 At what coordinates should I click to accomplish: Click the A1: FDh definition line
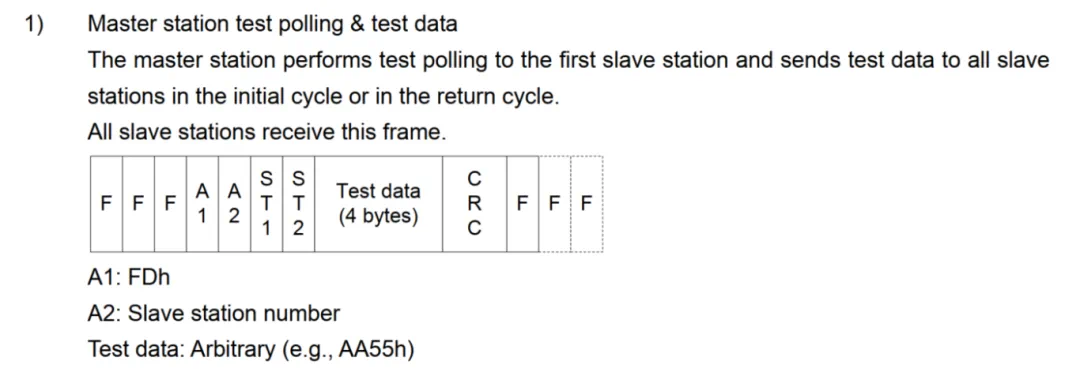click(x=129, y=277)
